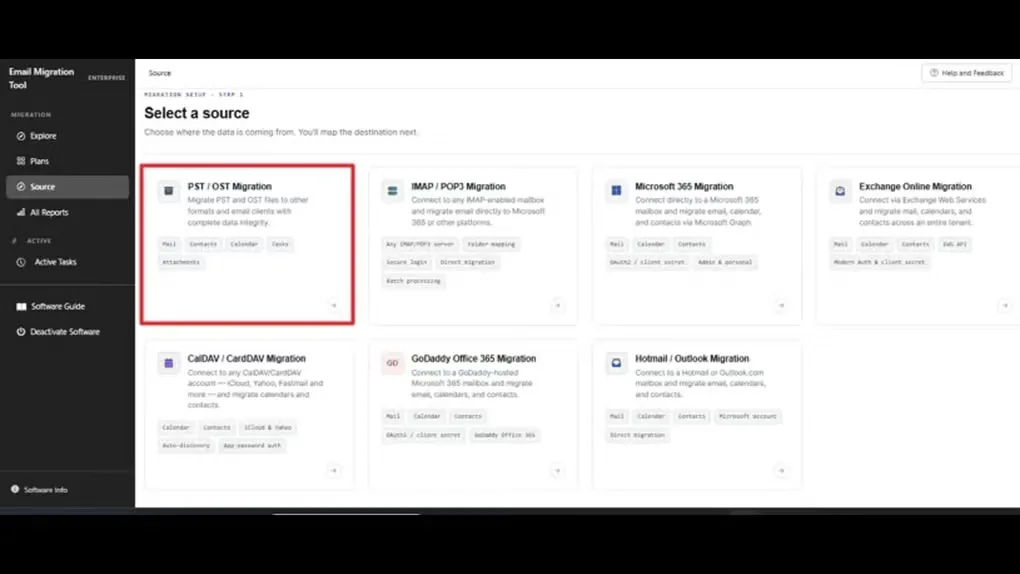
Task: Select the Hotmail / Outlook Migration title
Action: click(691, 359)
